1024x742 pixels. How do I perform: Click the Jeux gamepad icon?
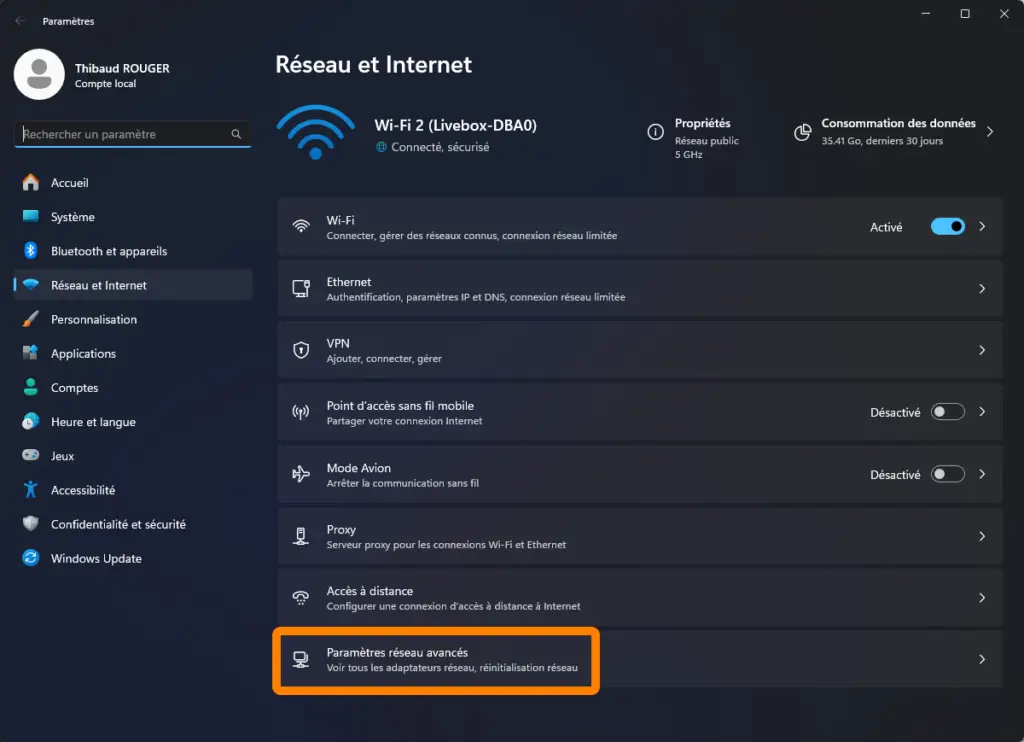(31, 455)
